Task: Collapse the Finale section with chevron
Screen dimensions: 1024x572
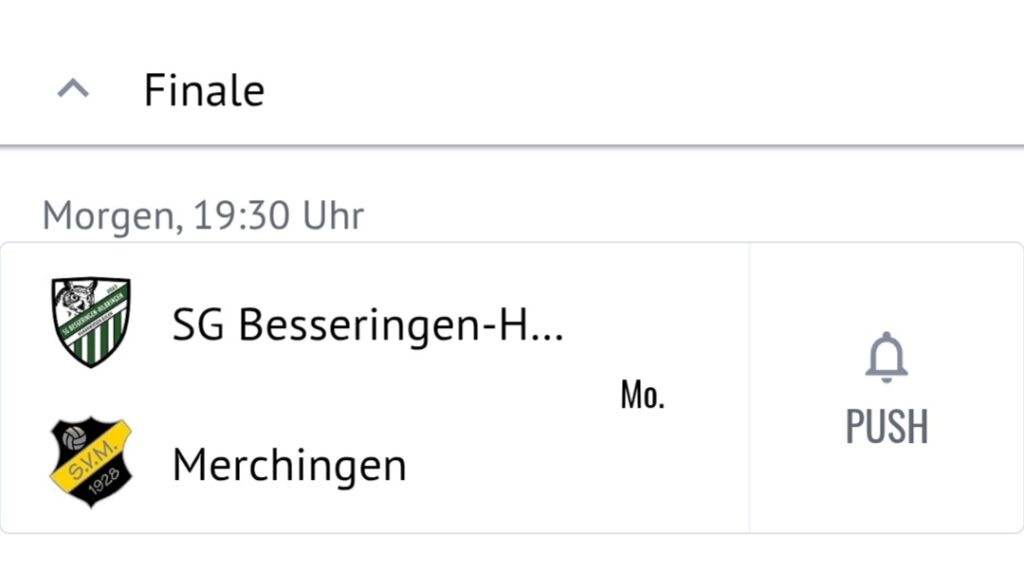Action: (73, 88)
